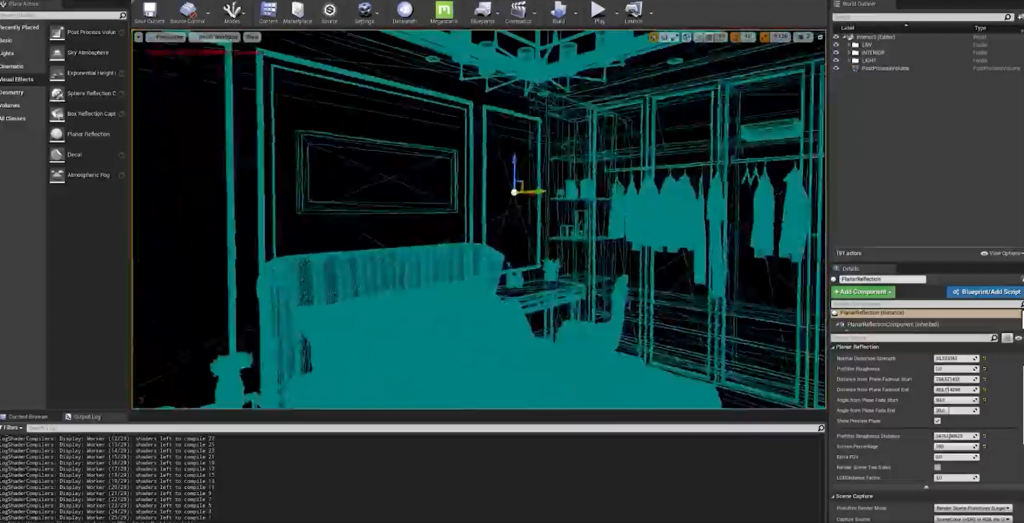Switch to the Output Log tab
This screenshot has height=523, width=1024.
pos(83,416)
